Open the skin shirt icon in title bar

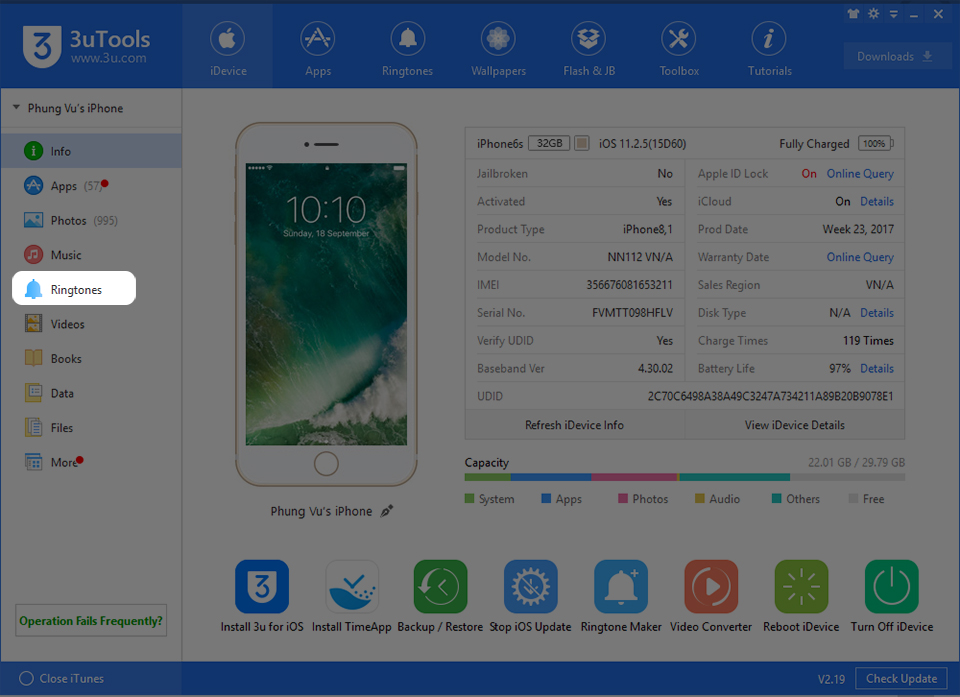[x=853, y=13]
